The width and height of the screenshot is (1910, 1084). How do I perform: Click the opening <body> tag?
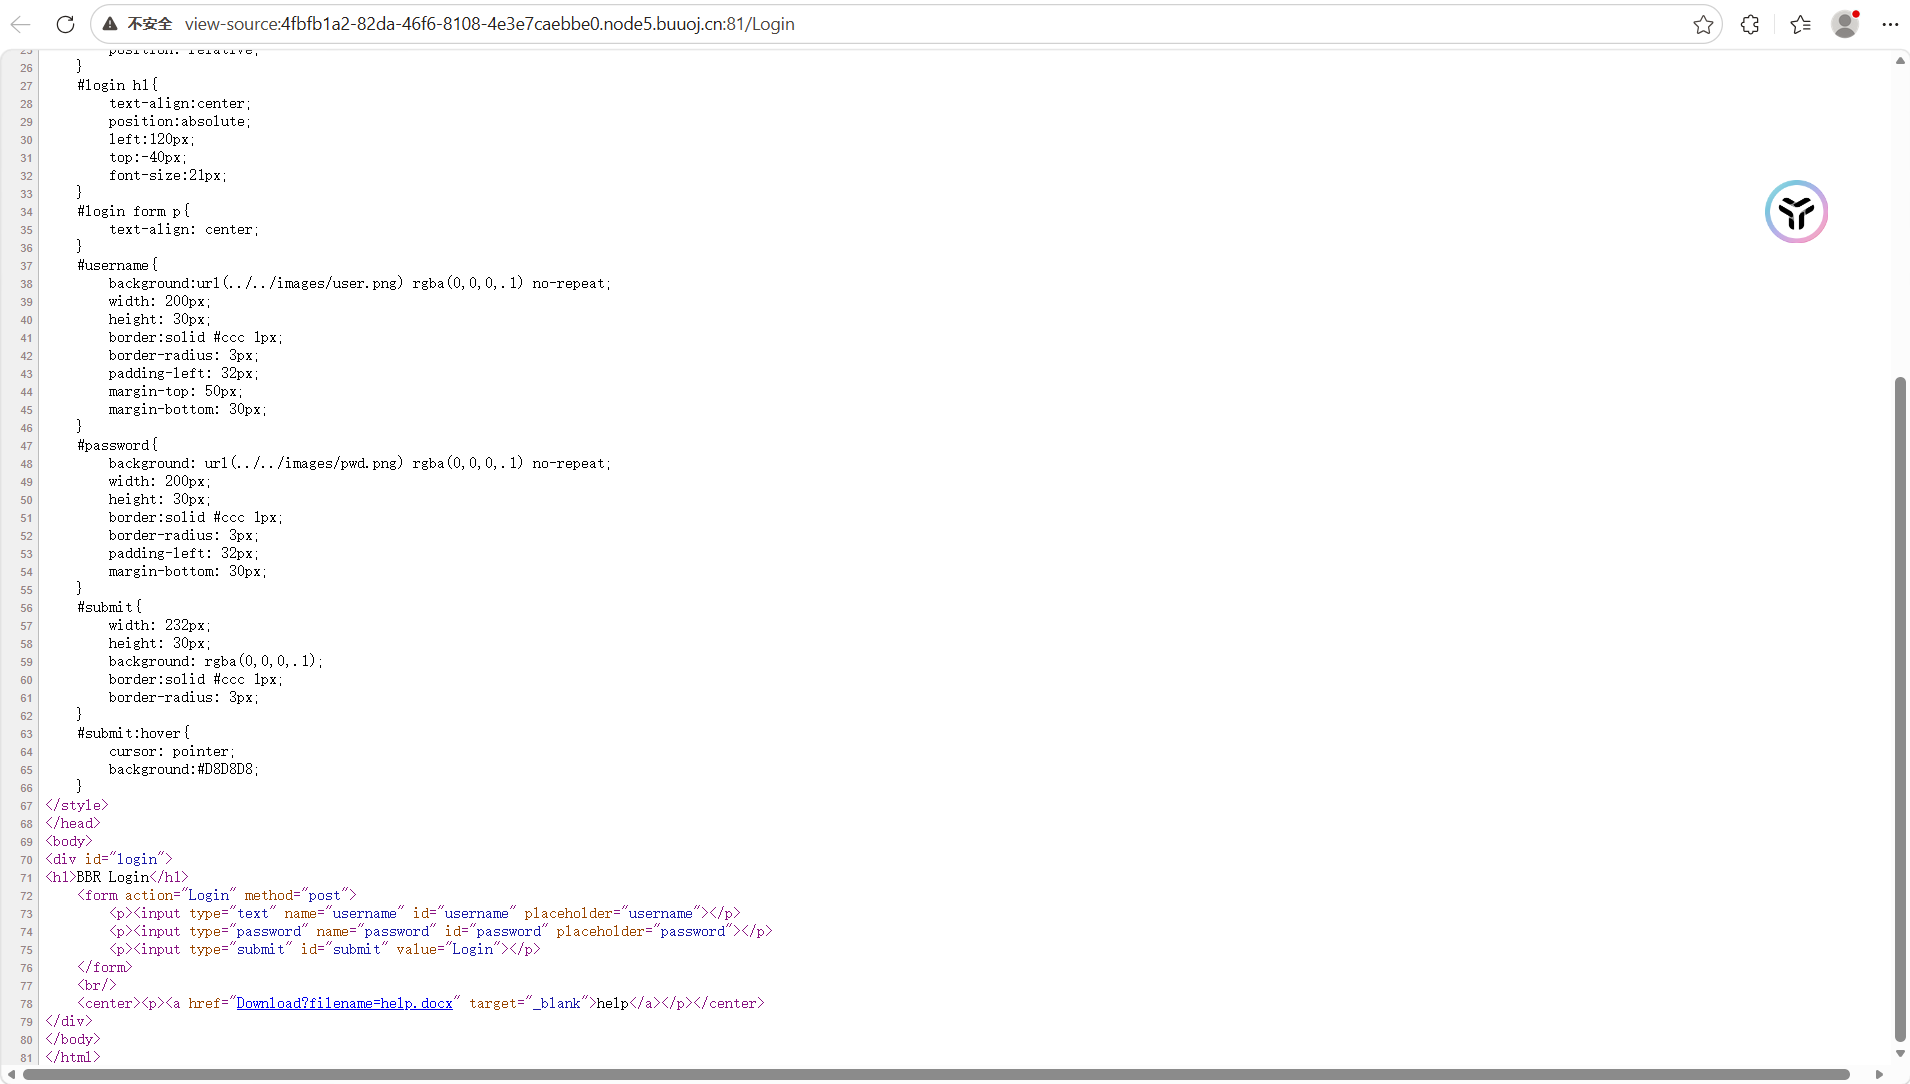[69, 841]
